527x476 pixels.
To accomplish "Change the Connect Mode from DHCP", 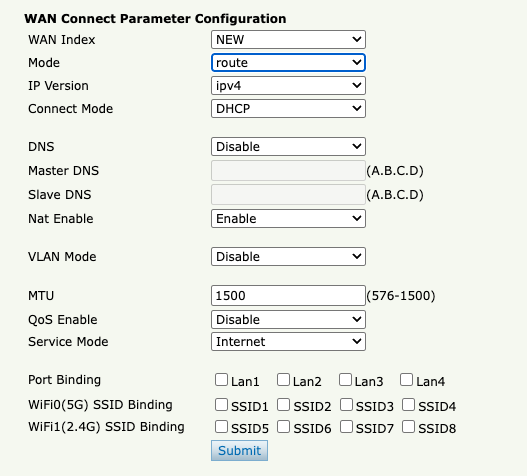I will click(x=288, y=109).
